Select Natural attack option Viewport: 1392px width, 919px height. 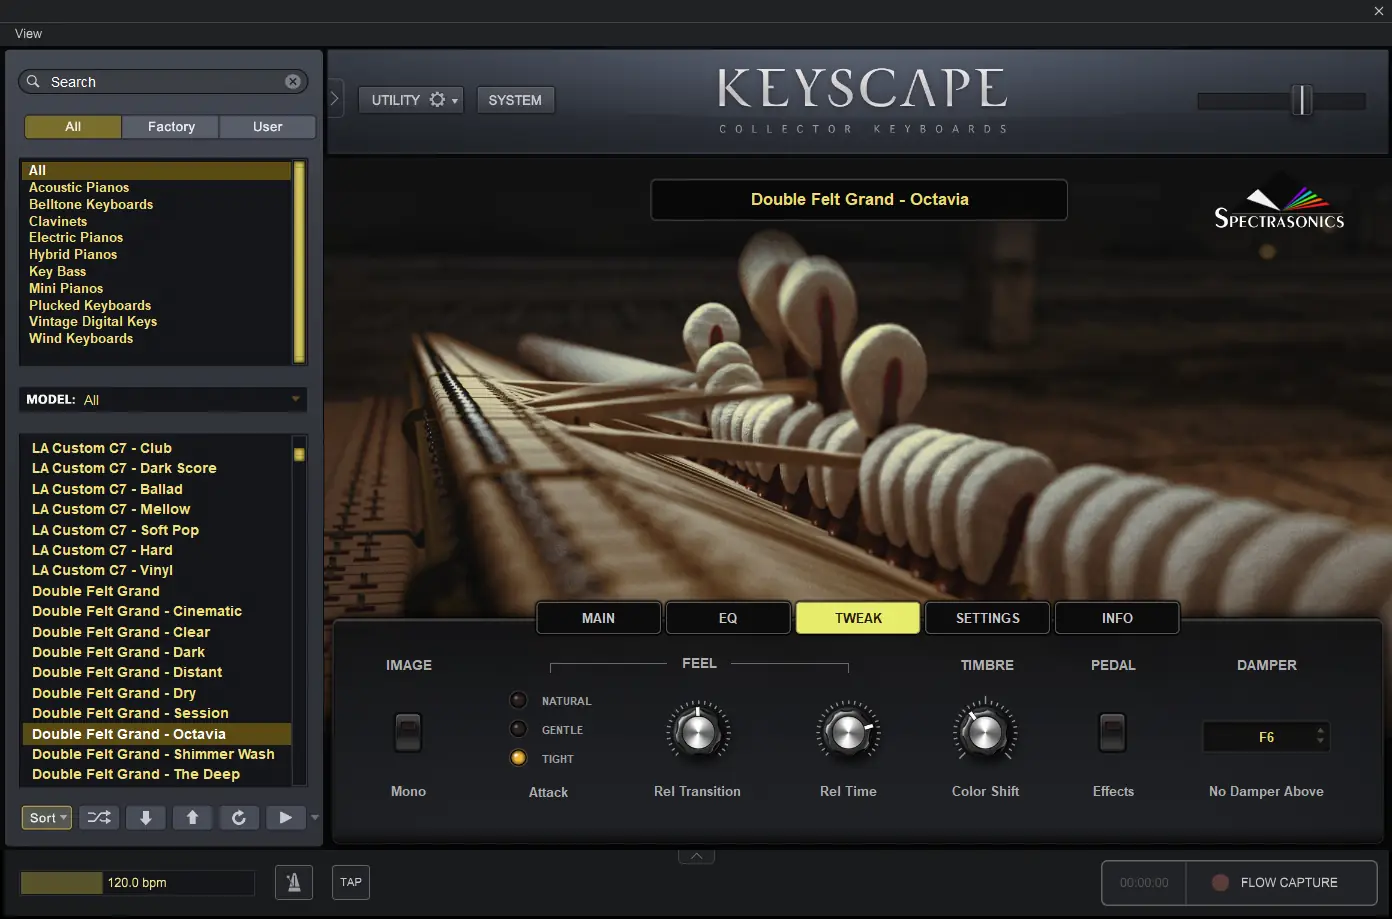coord(518,700)
